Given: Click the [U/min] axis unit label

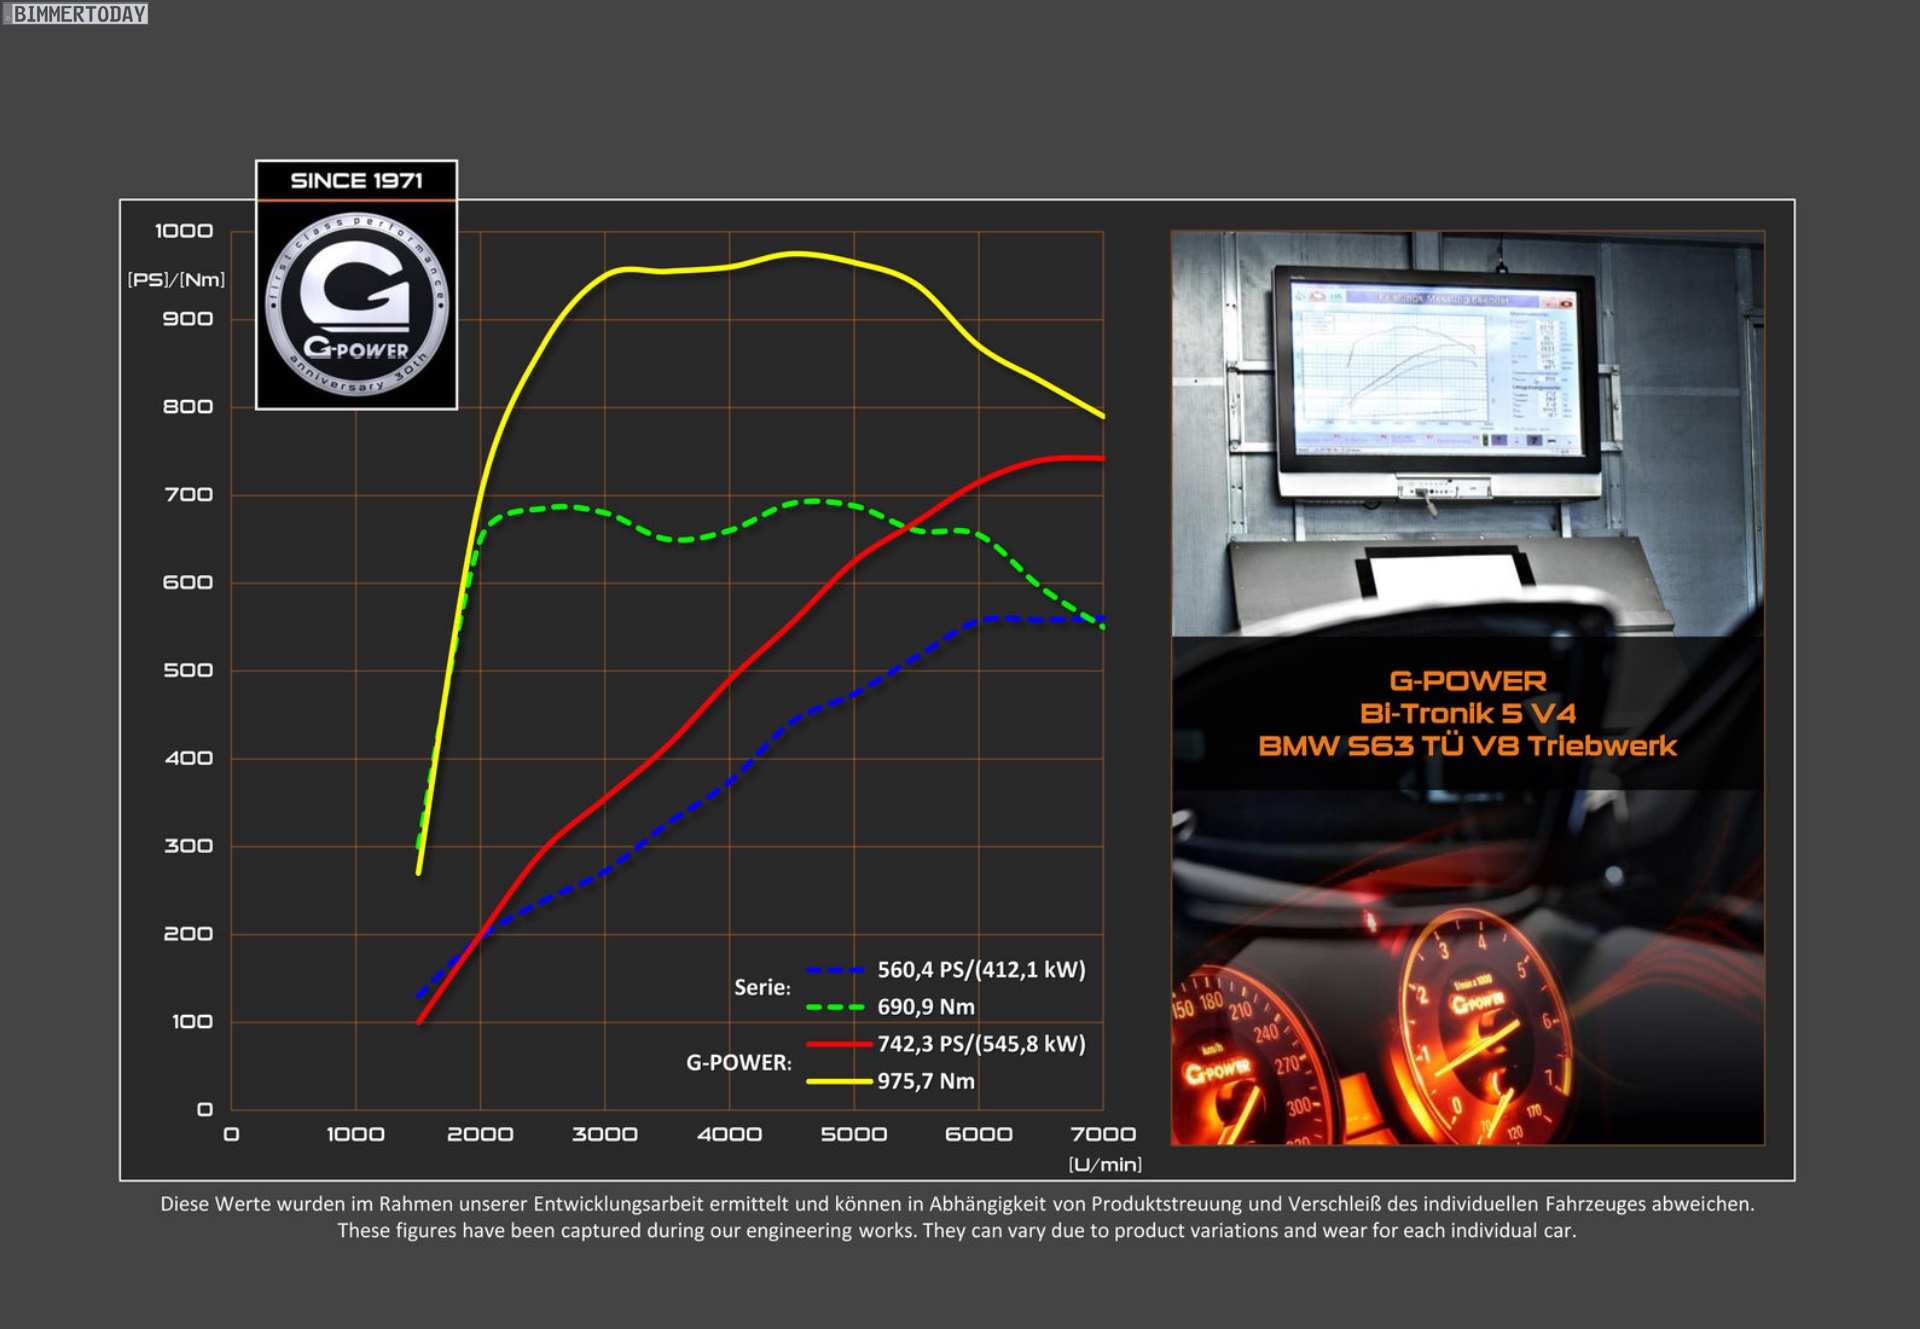Looking at the screenshot, I should [x=1104, y=1164].
